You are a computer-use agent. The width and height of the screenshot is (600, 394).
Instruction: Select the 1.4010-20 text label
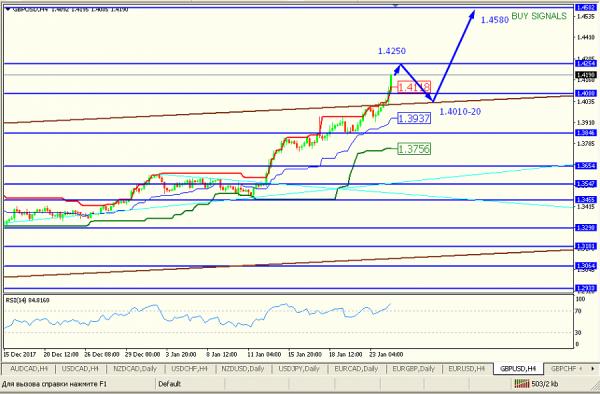[x=460, y=112]
